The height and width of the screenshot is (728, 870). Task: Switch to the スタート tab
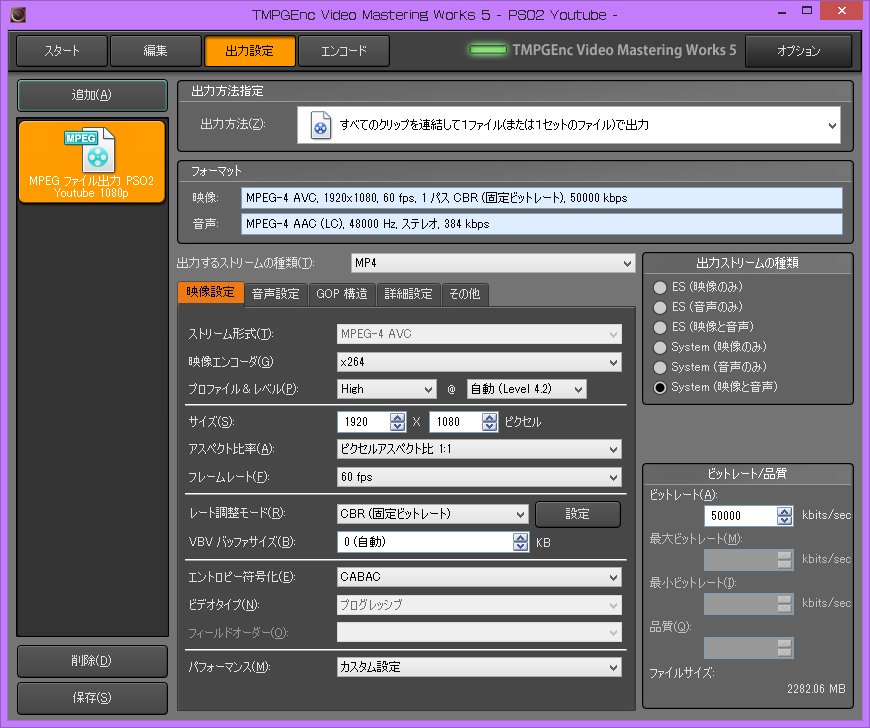[62, 51]
